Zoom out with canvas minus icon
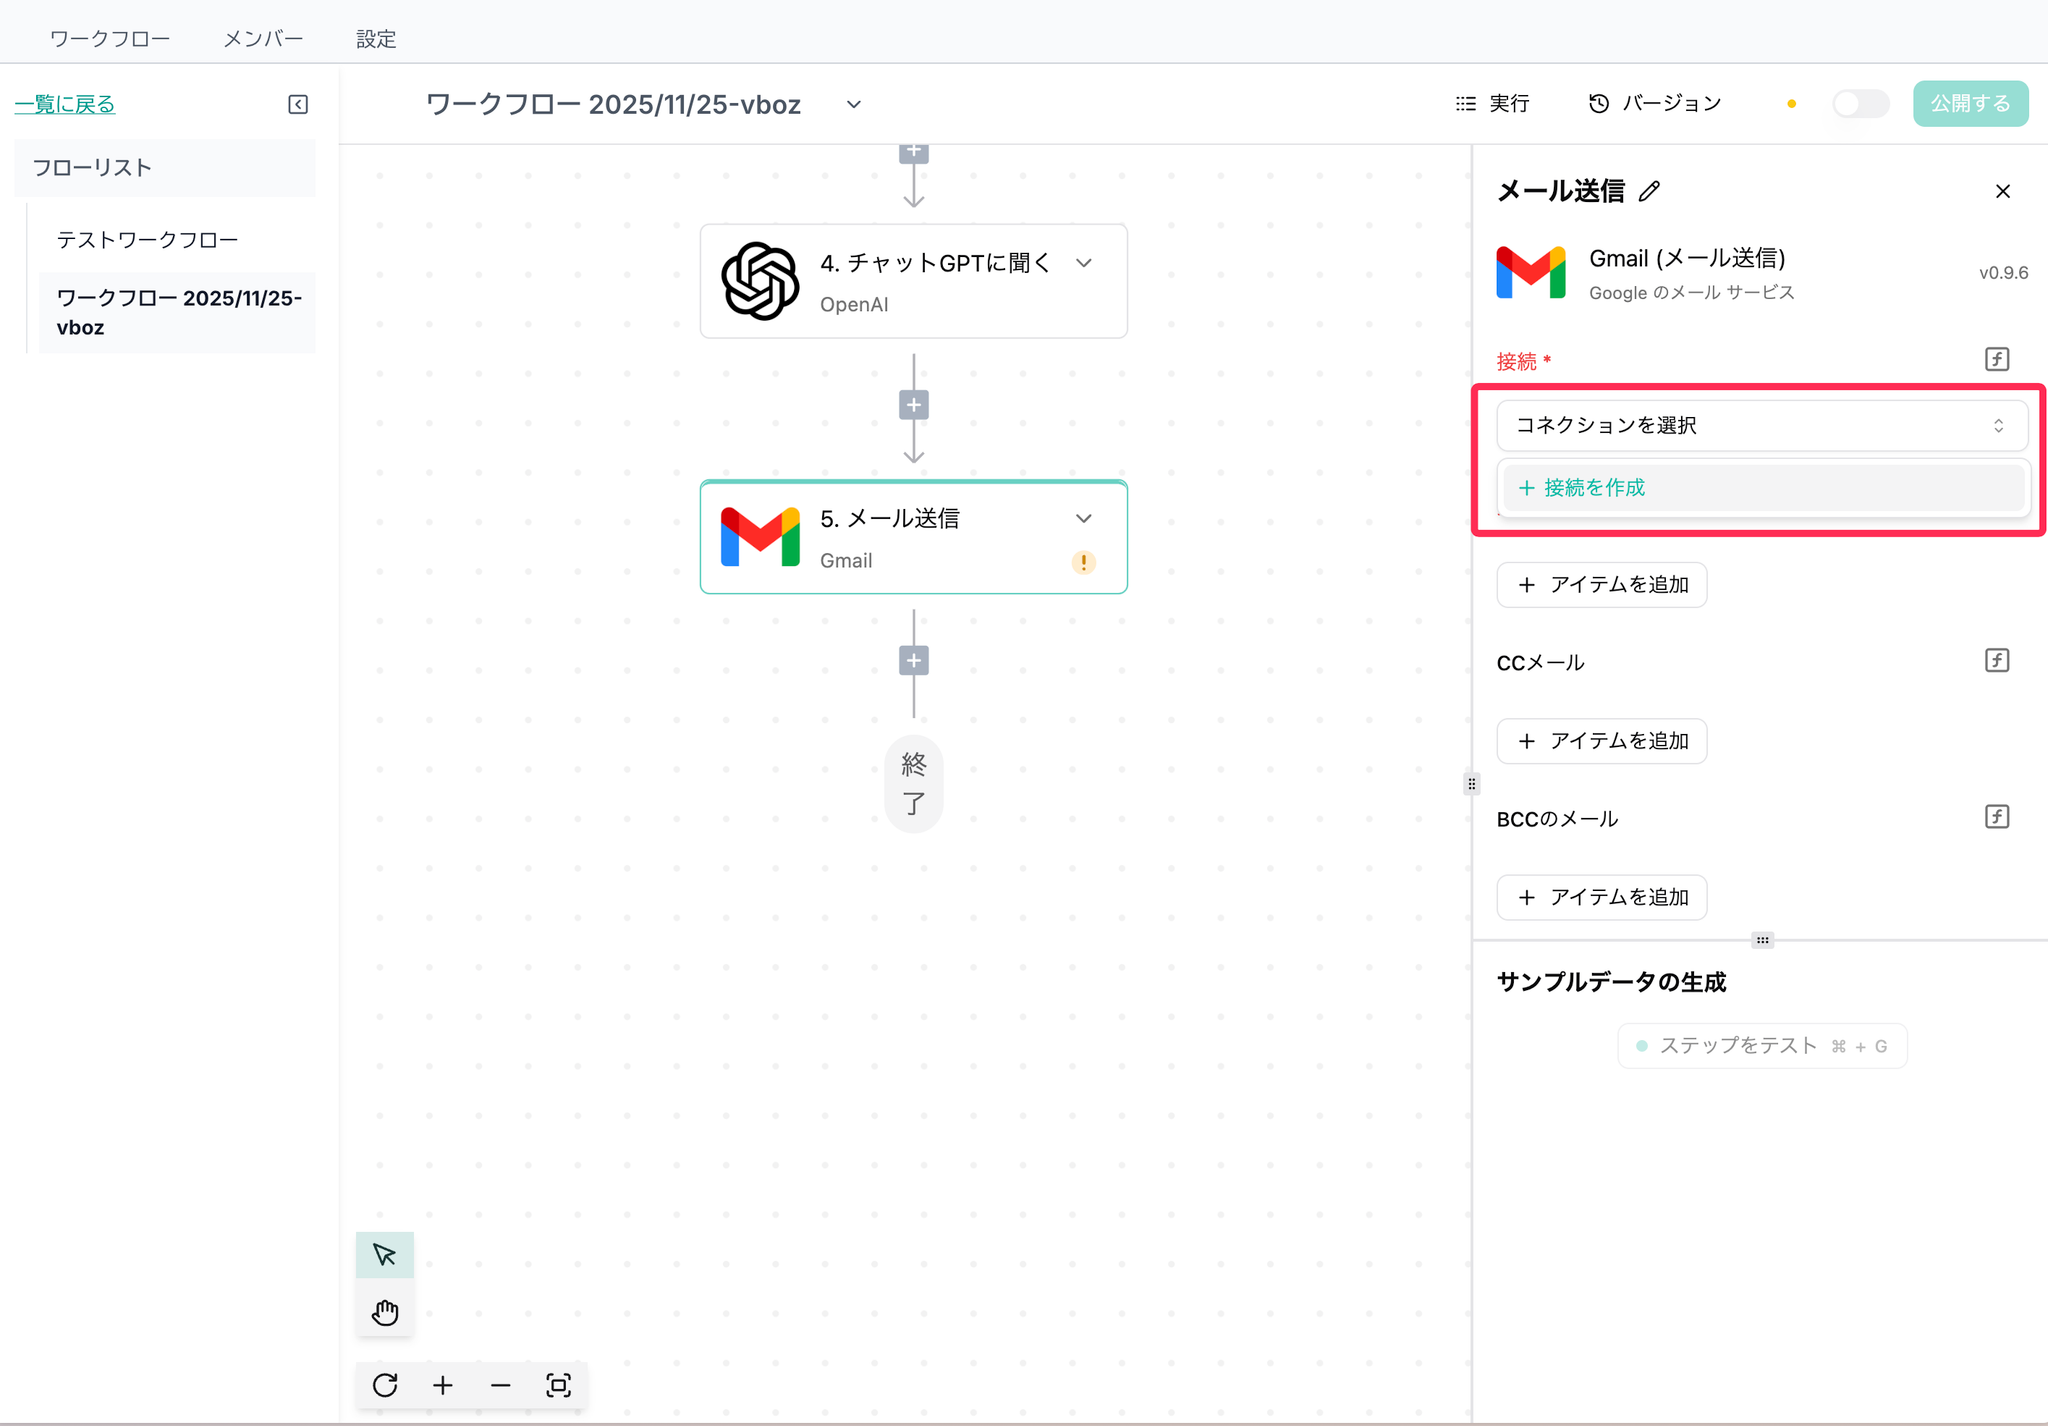 (501, 1385)
